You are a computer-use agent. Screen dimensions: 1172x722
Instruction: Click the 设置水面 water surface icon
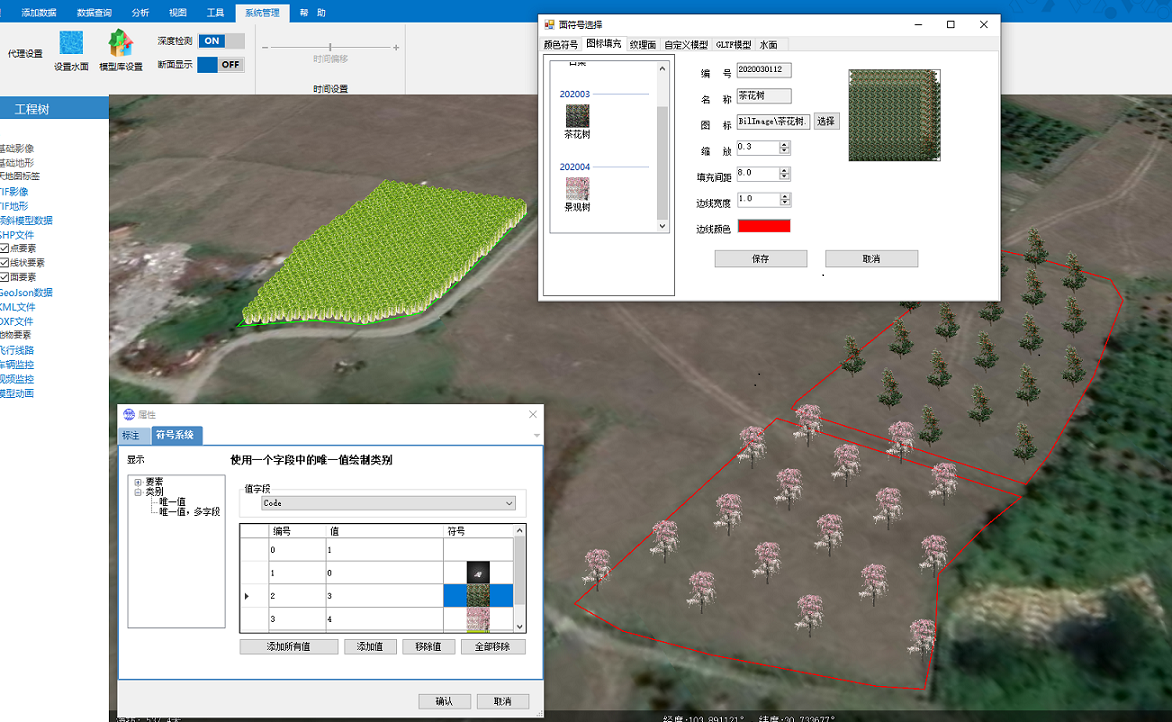click(x=71, y=44)
